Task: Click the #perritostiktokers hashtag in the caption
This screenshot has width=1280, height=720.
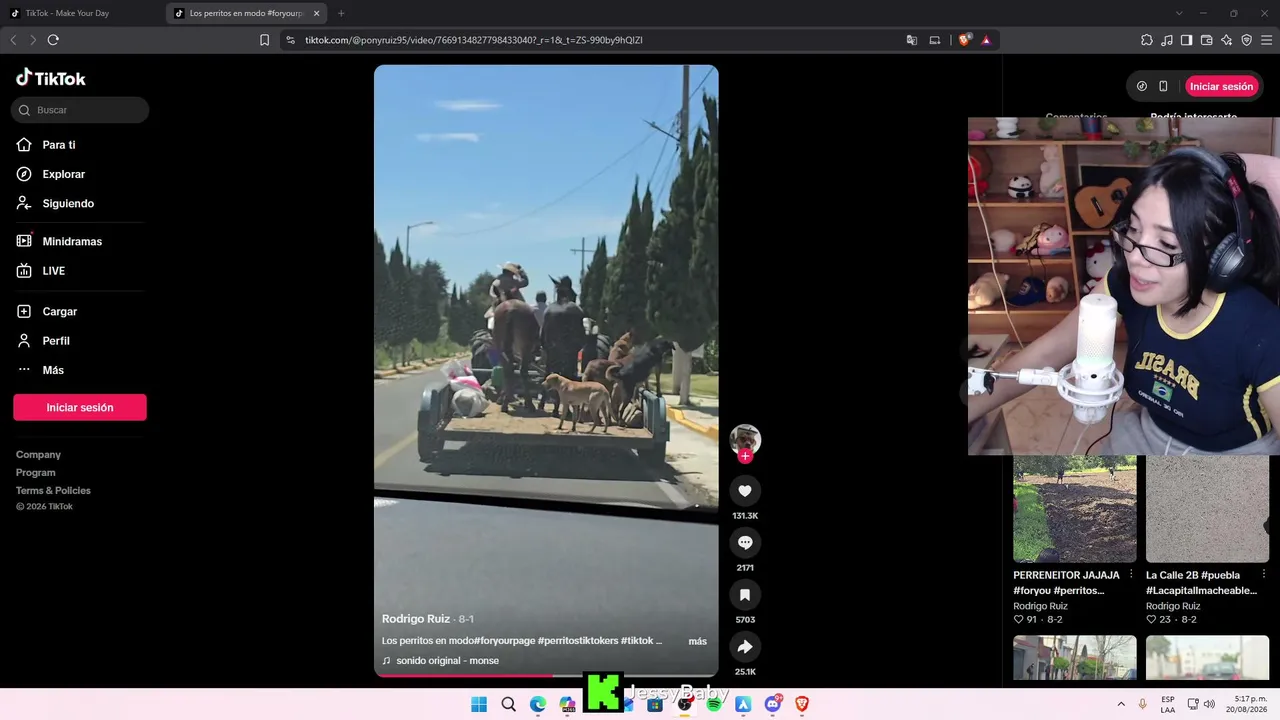Action: (x=577, y=641)
